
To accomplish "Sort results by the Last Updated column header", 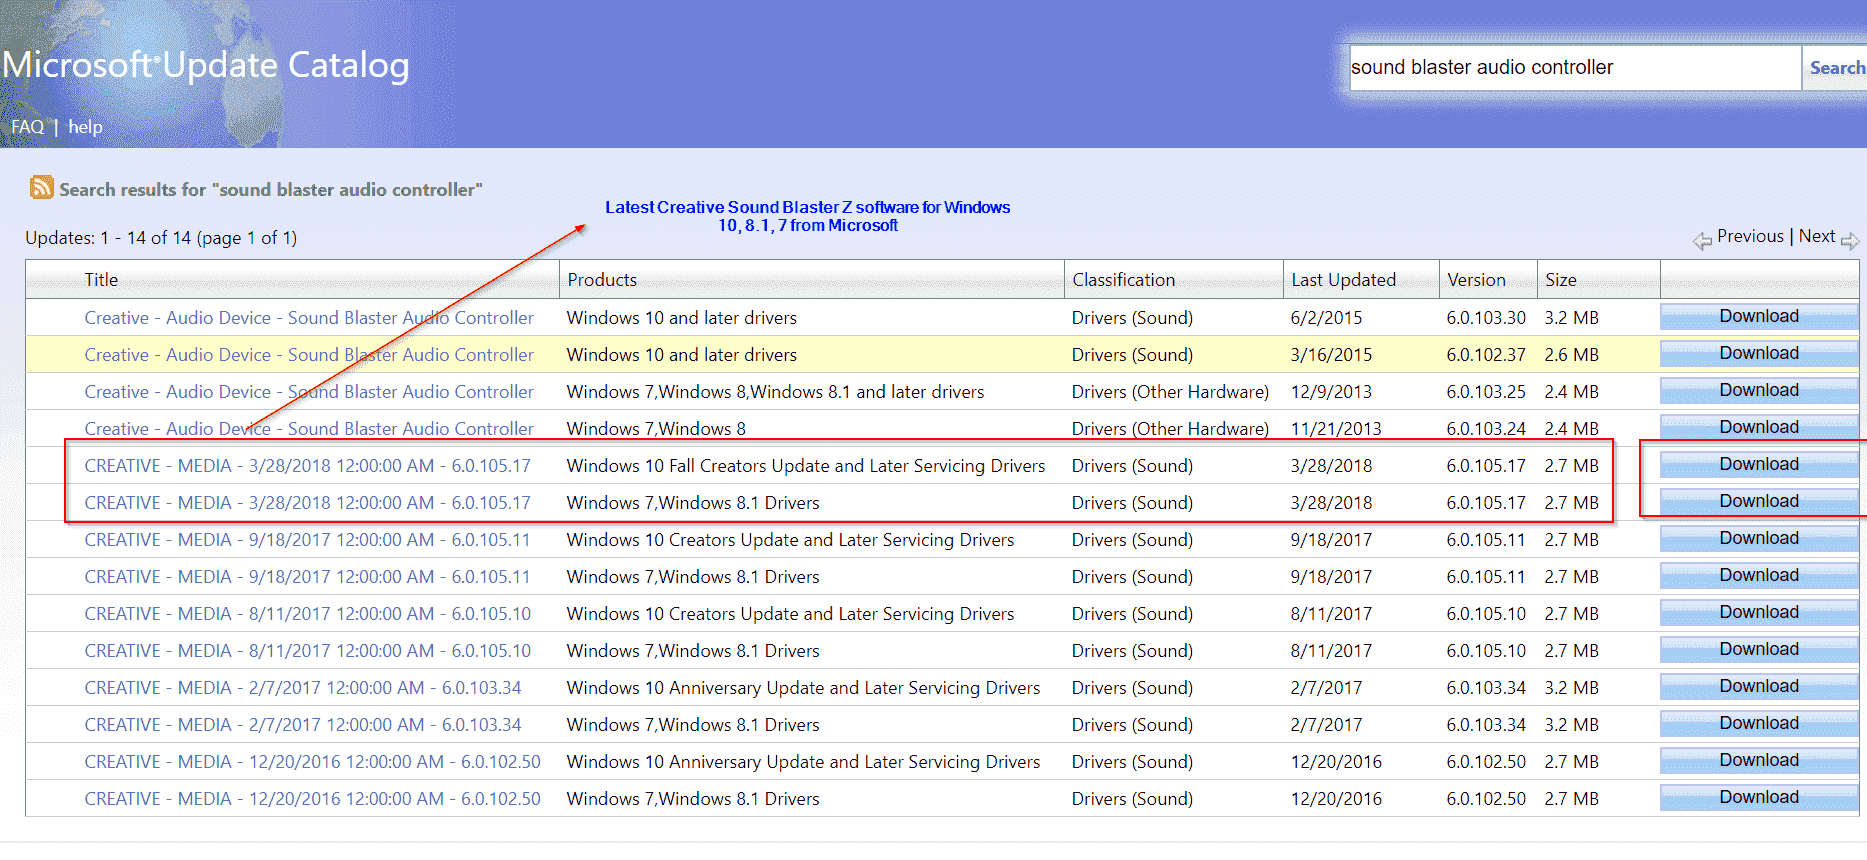I will tap(1343, 280).
